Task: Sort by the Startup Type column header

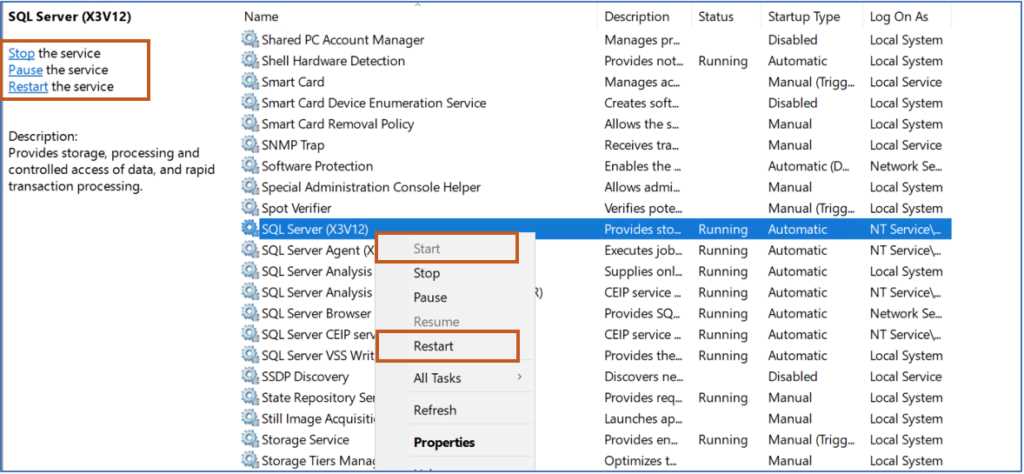Action: (804, 16)
